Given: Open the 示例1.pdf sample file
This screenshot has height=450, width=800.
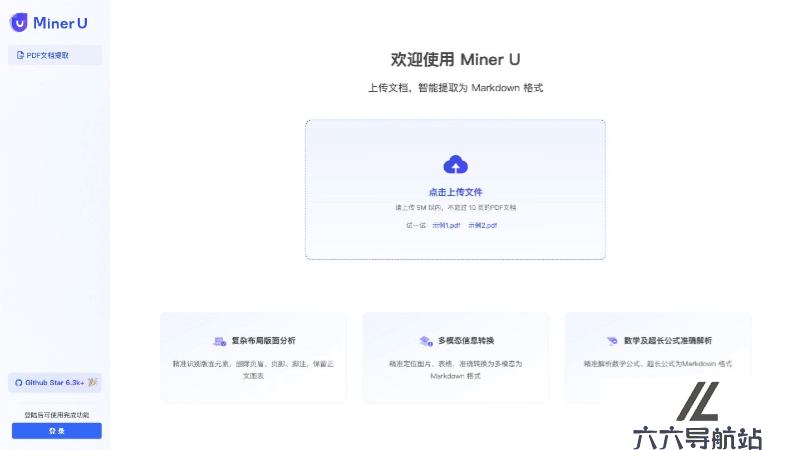Looking at the screenshot, I should (446, 225).
